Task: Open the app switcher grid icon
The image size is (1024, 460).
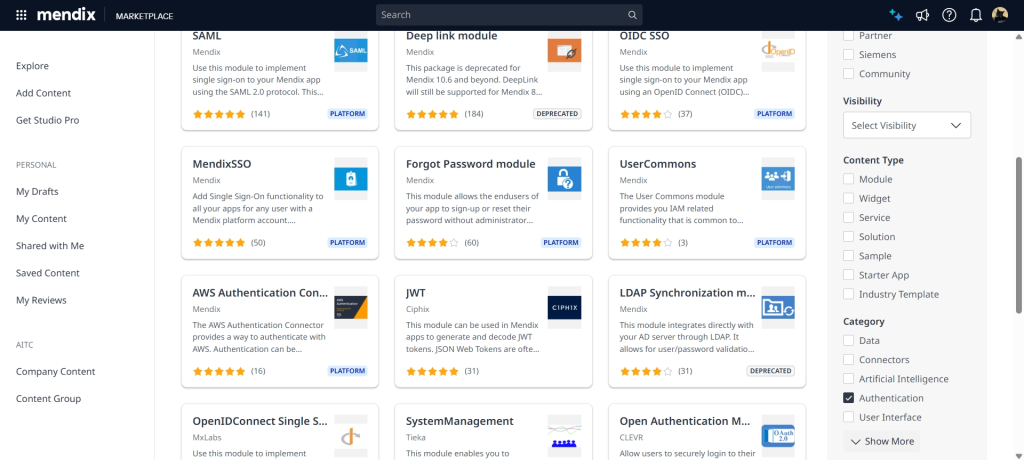Action: [x=21, y=15]
